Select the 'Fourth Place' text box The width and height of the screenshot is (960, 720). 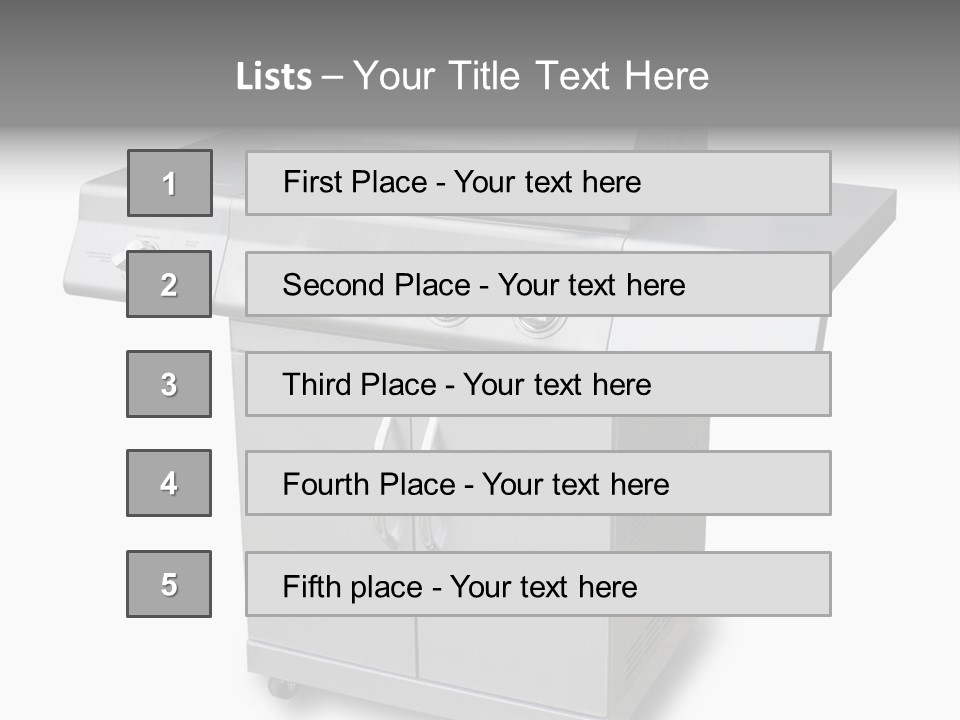tap(538, 484)
